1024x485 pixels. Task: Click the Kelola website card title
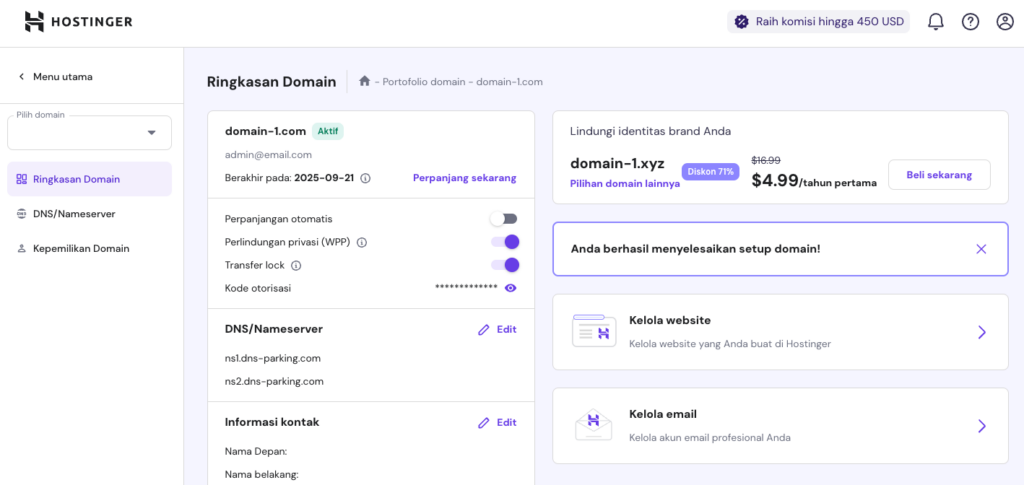670,321
